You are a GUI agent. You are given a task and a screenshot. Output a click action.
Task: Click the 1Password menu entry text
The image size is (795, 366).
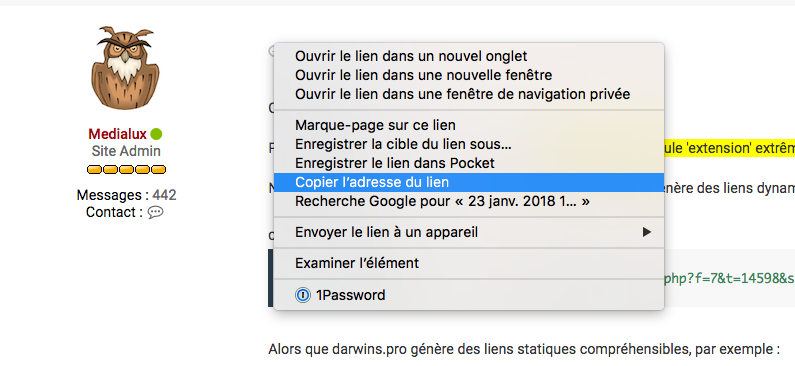coord(350,296)
